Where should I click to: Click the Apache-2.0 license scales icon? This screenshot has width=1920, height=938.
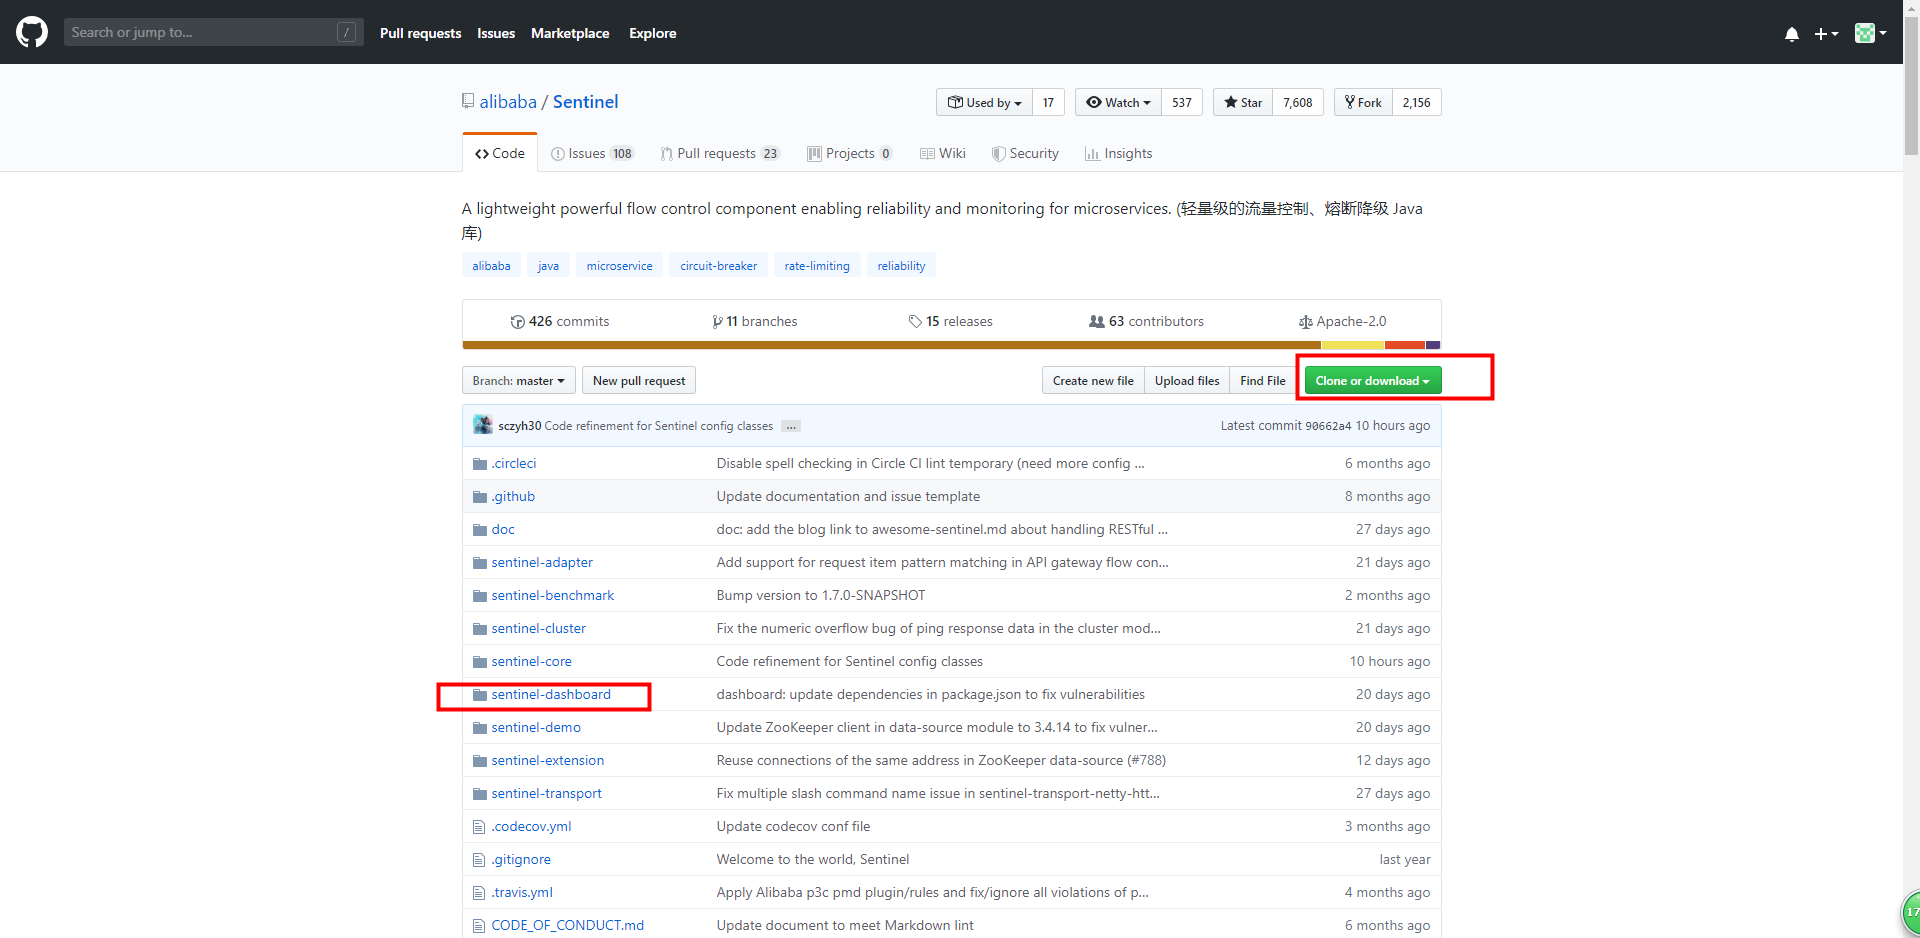coord(1307,321)
